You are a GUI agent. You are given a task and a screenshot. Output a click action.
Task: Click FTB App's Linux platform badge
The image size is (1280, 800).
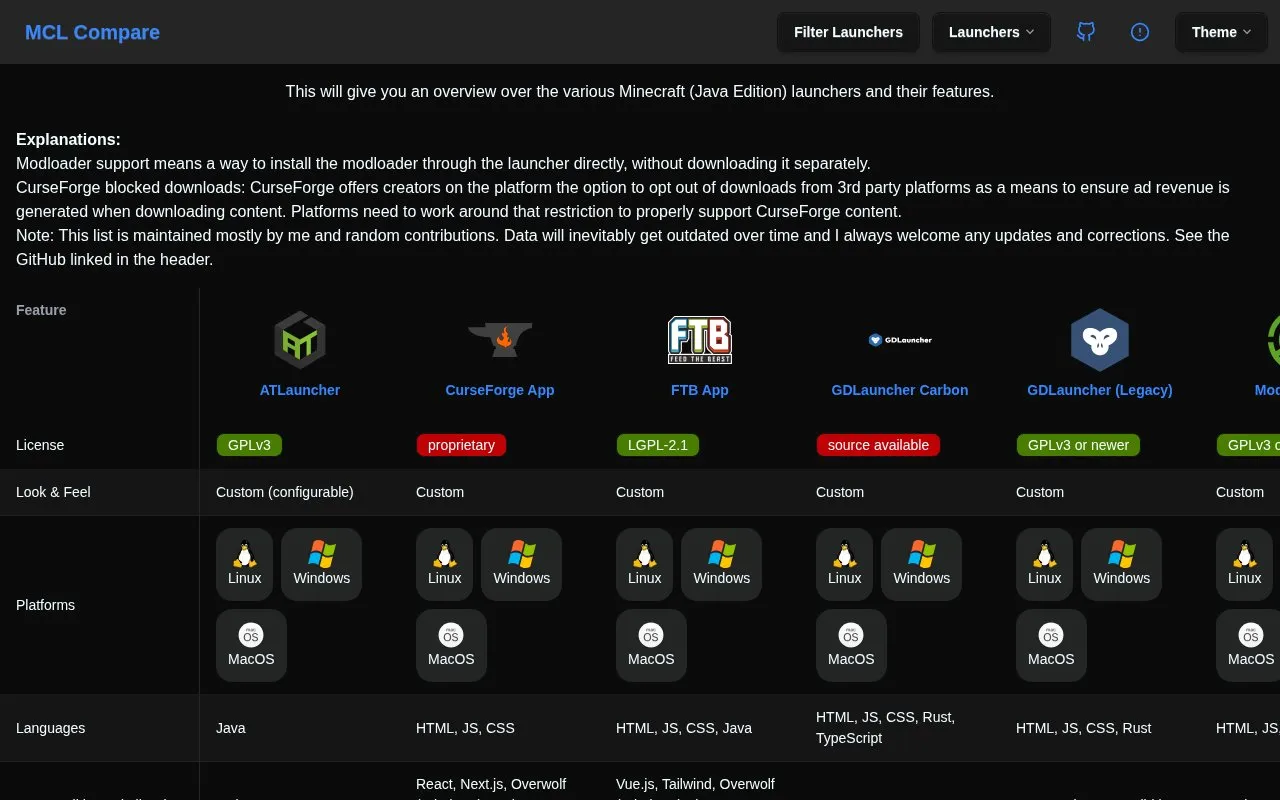pos(645,564)
